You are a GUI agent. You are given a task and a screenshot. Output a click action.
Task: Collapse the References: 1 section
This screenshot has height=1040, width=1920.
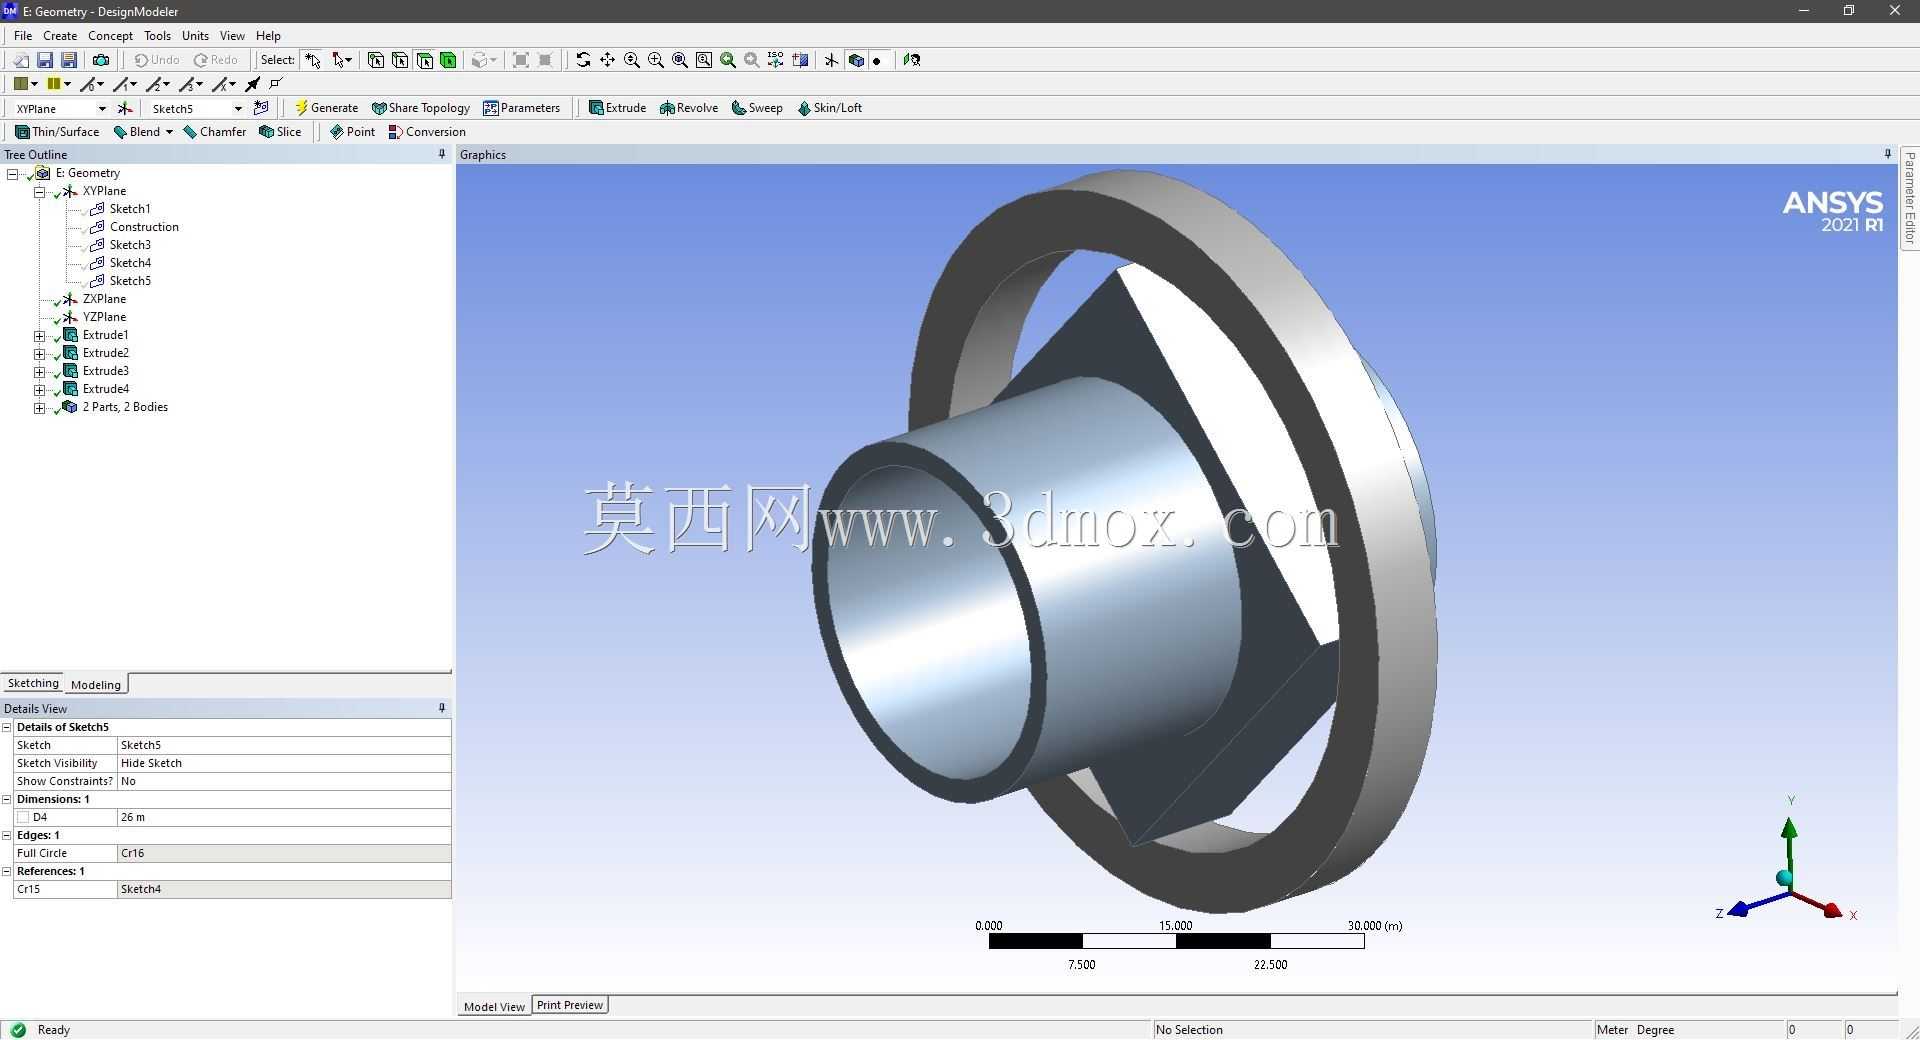7,871
